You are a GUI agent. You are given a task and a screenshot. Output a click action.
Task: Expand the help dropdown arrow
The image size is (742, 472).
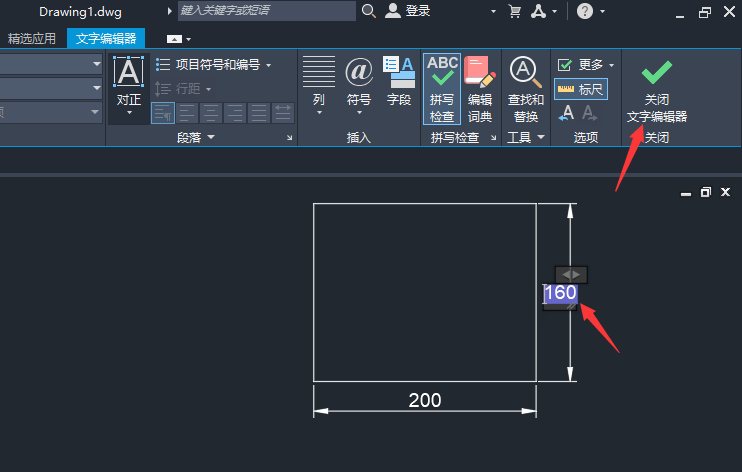[602, 11]
